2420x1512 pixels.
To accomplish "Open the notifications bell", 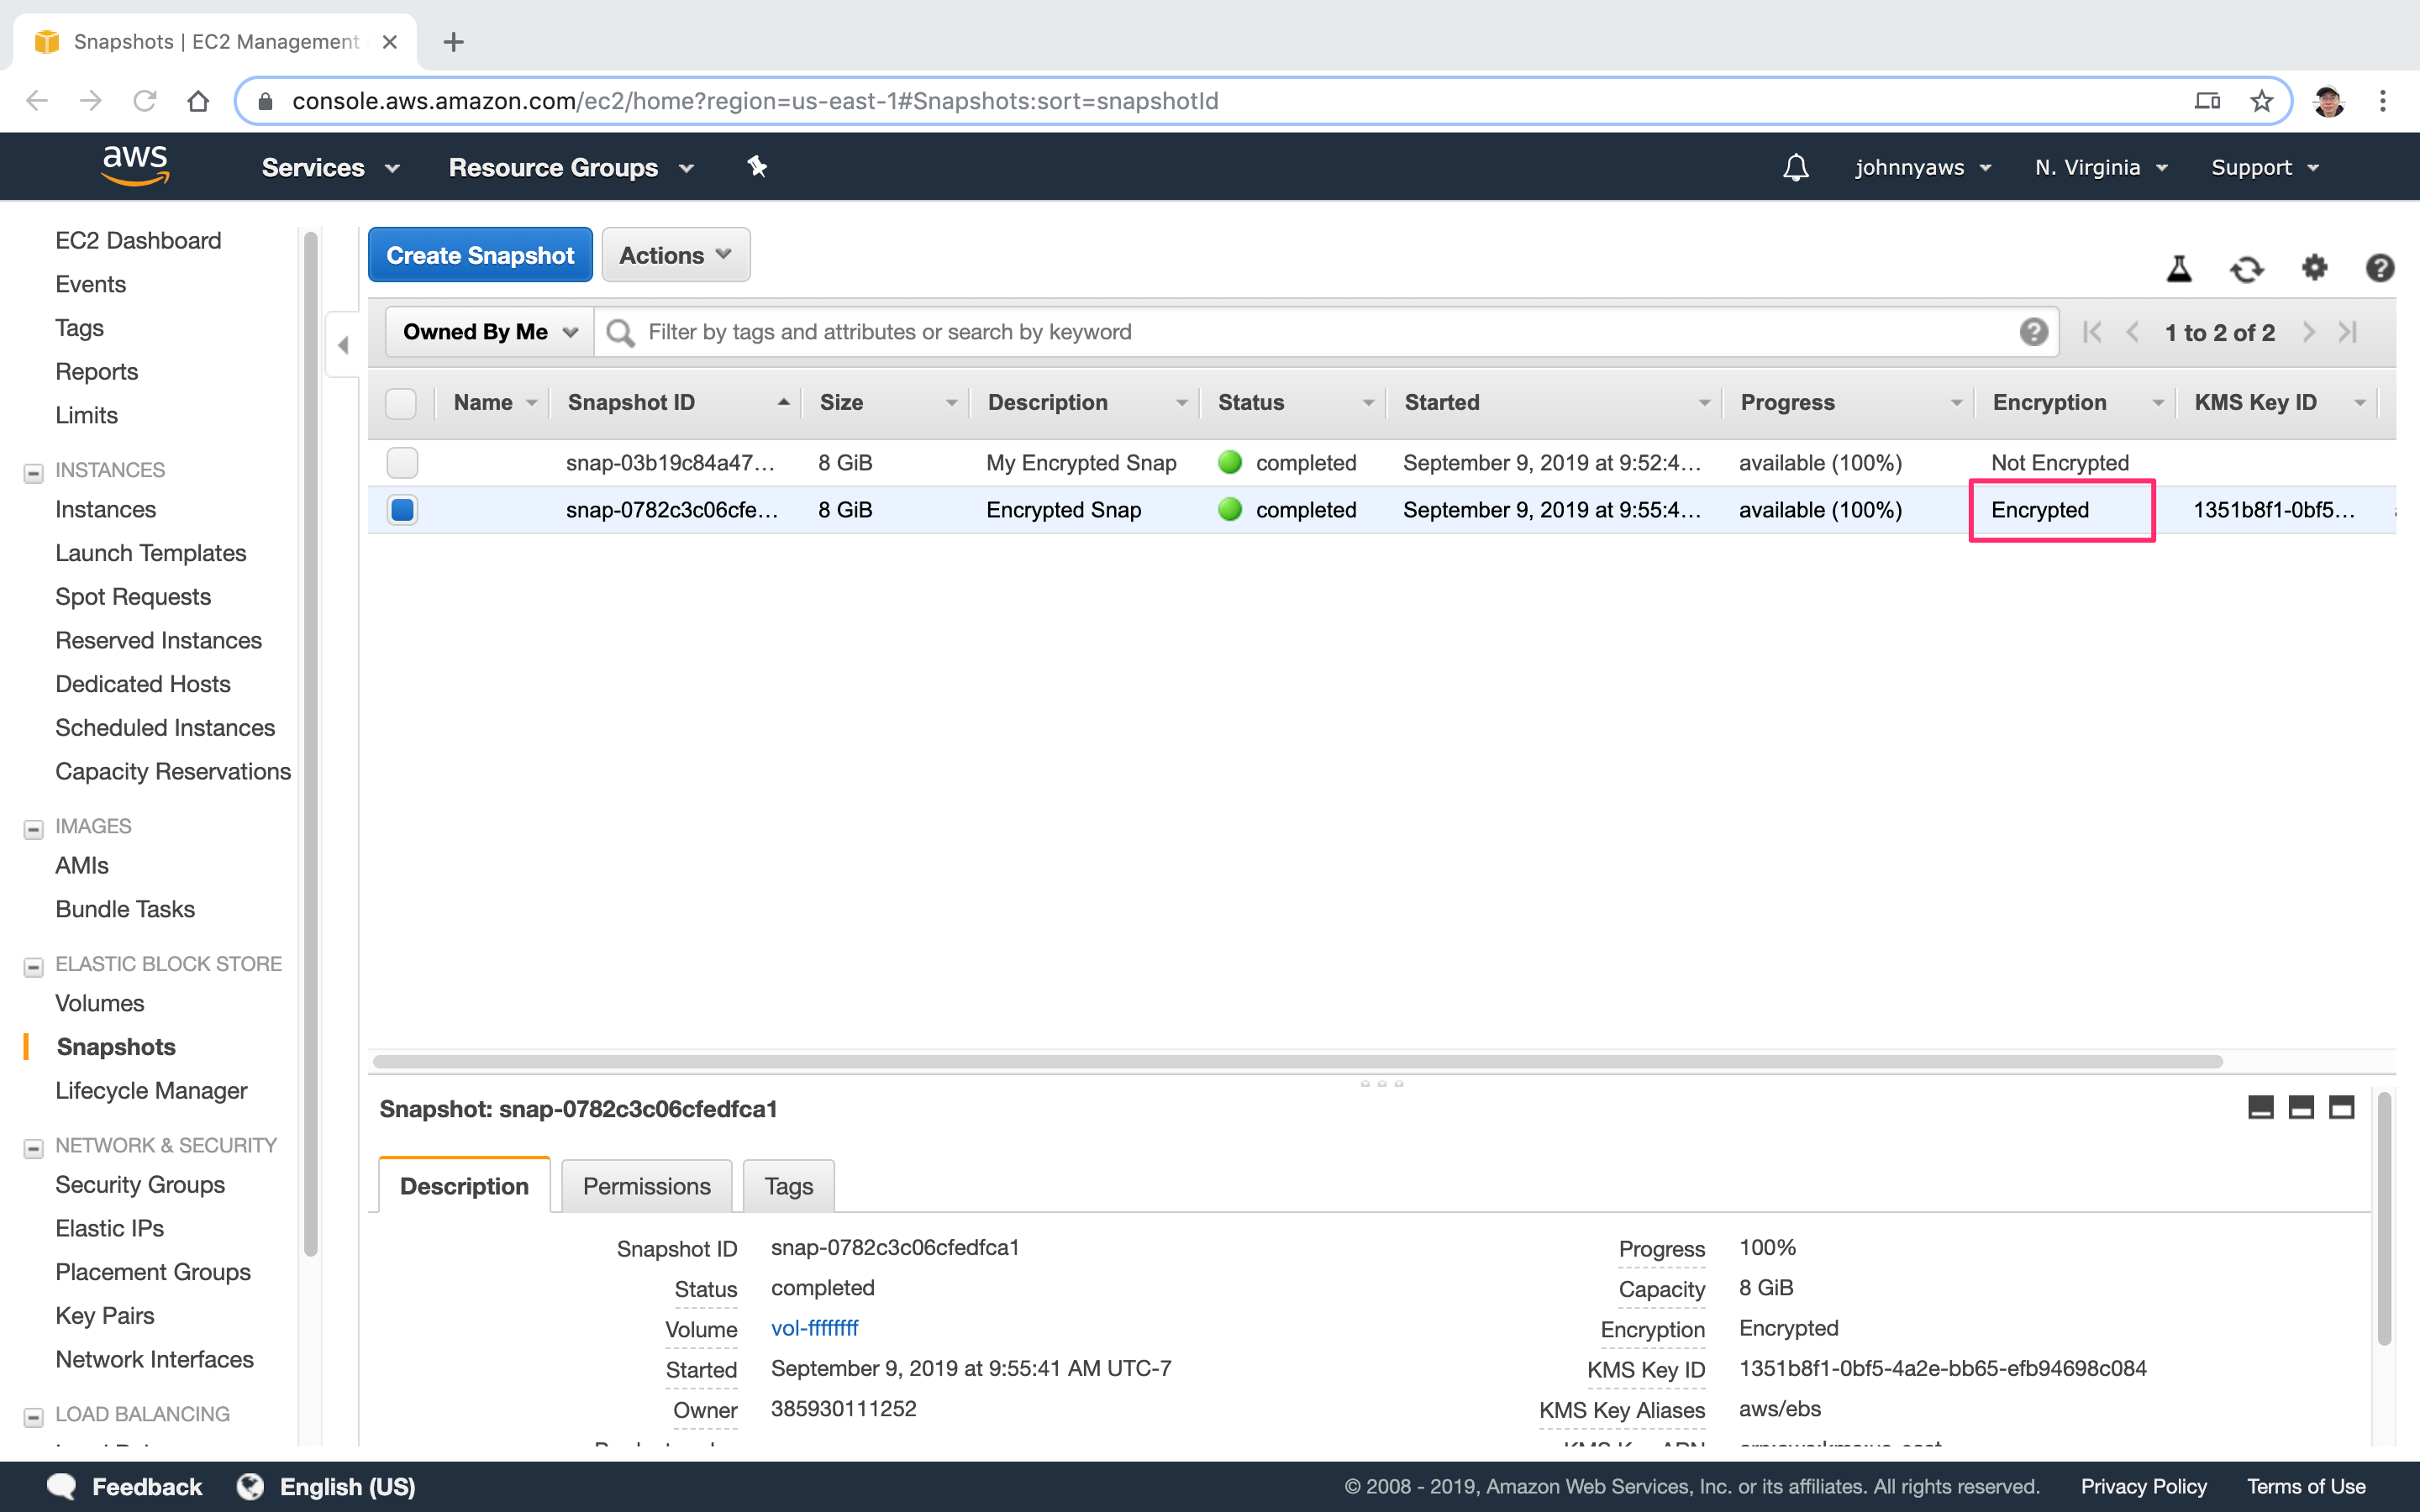I will [x=1795, y=167].
